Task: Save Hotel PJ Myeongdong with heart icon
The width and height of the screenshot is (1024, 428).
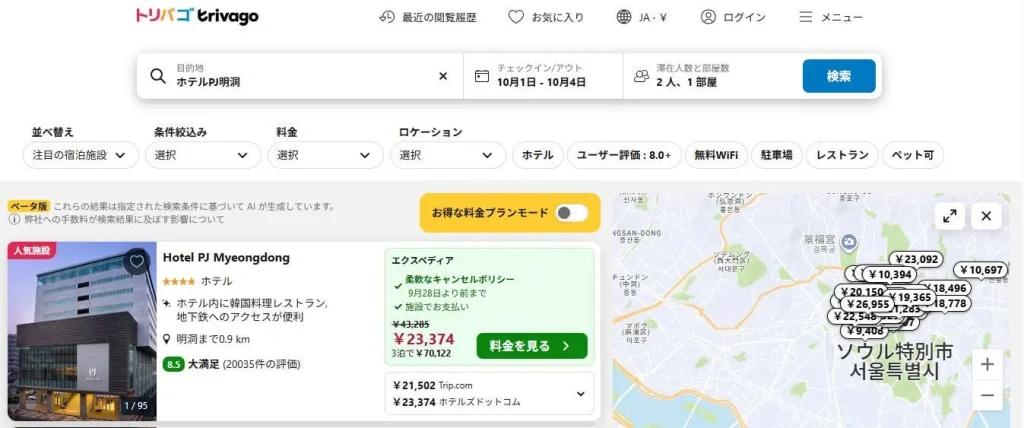Action: click(x=136, y=262)
